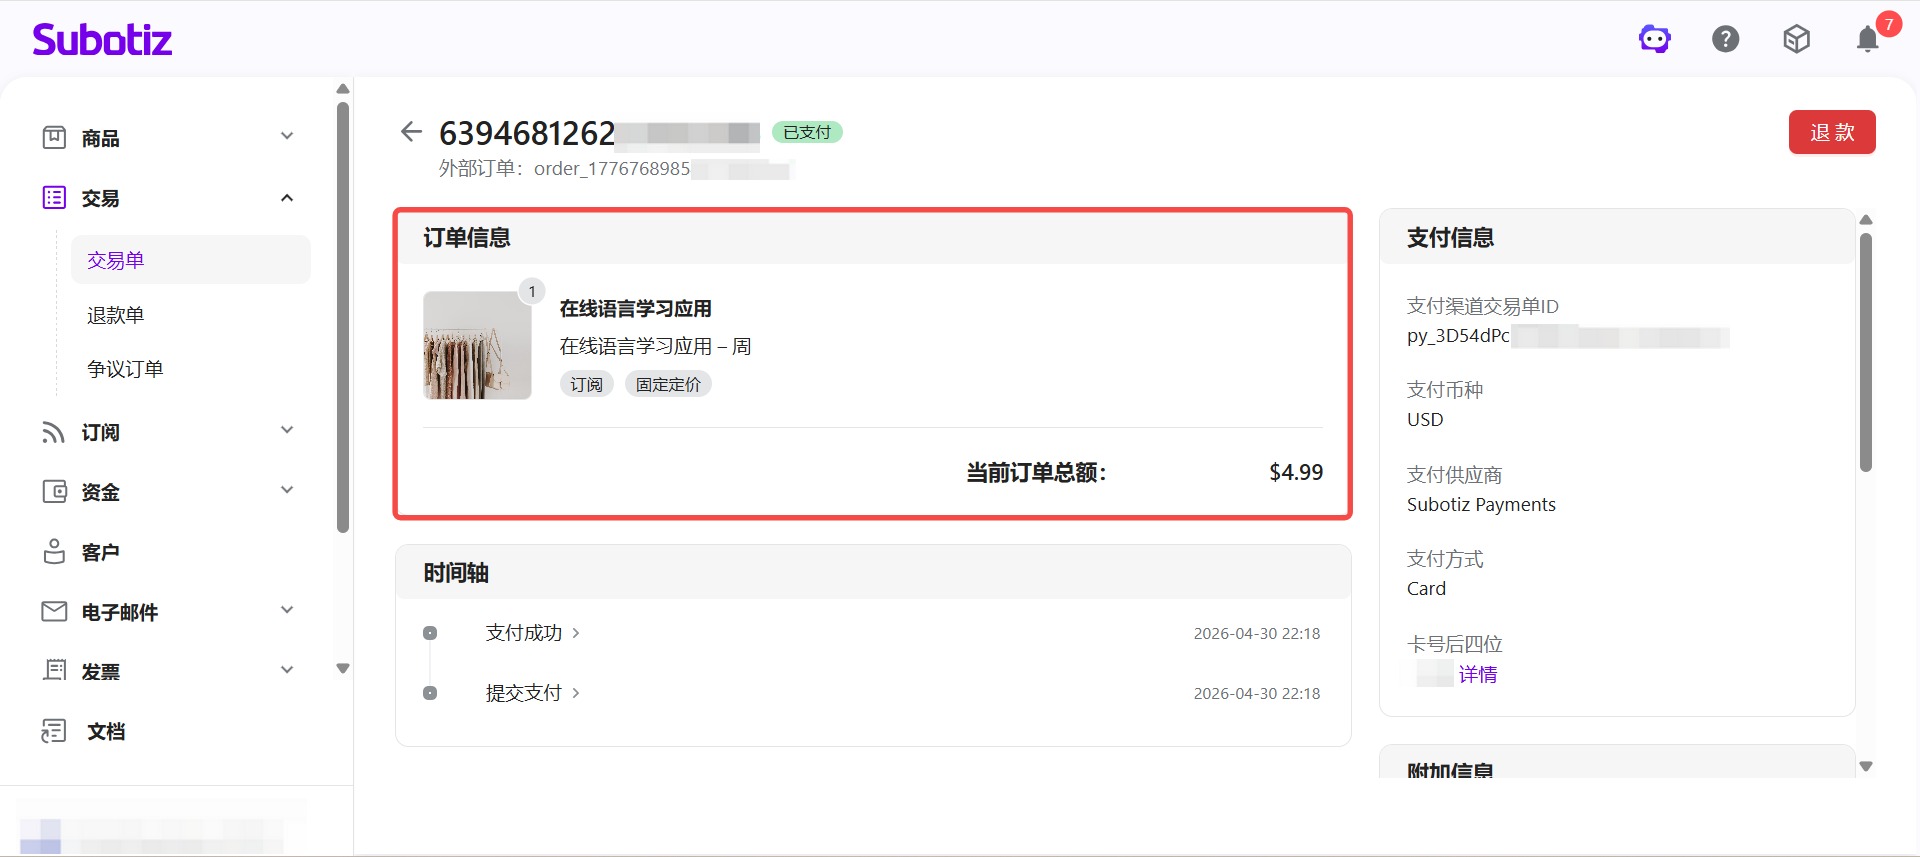Collapse the 交易 section chevron
This screenshot has width=1920, height=857.
pos(287,198)
